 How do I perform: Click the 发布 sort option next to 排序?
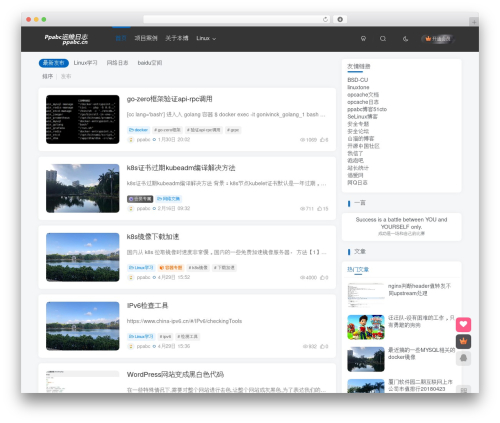[66, 76]
